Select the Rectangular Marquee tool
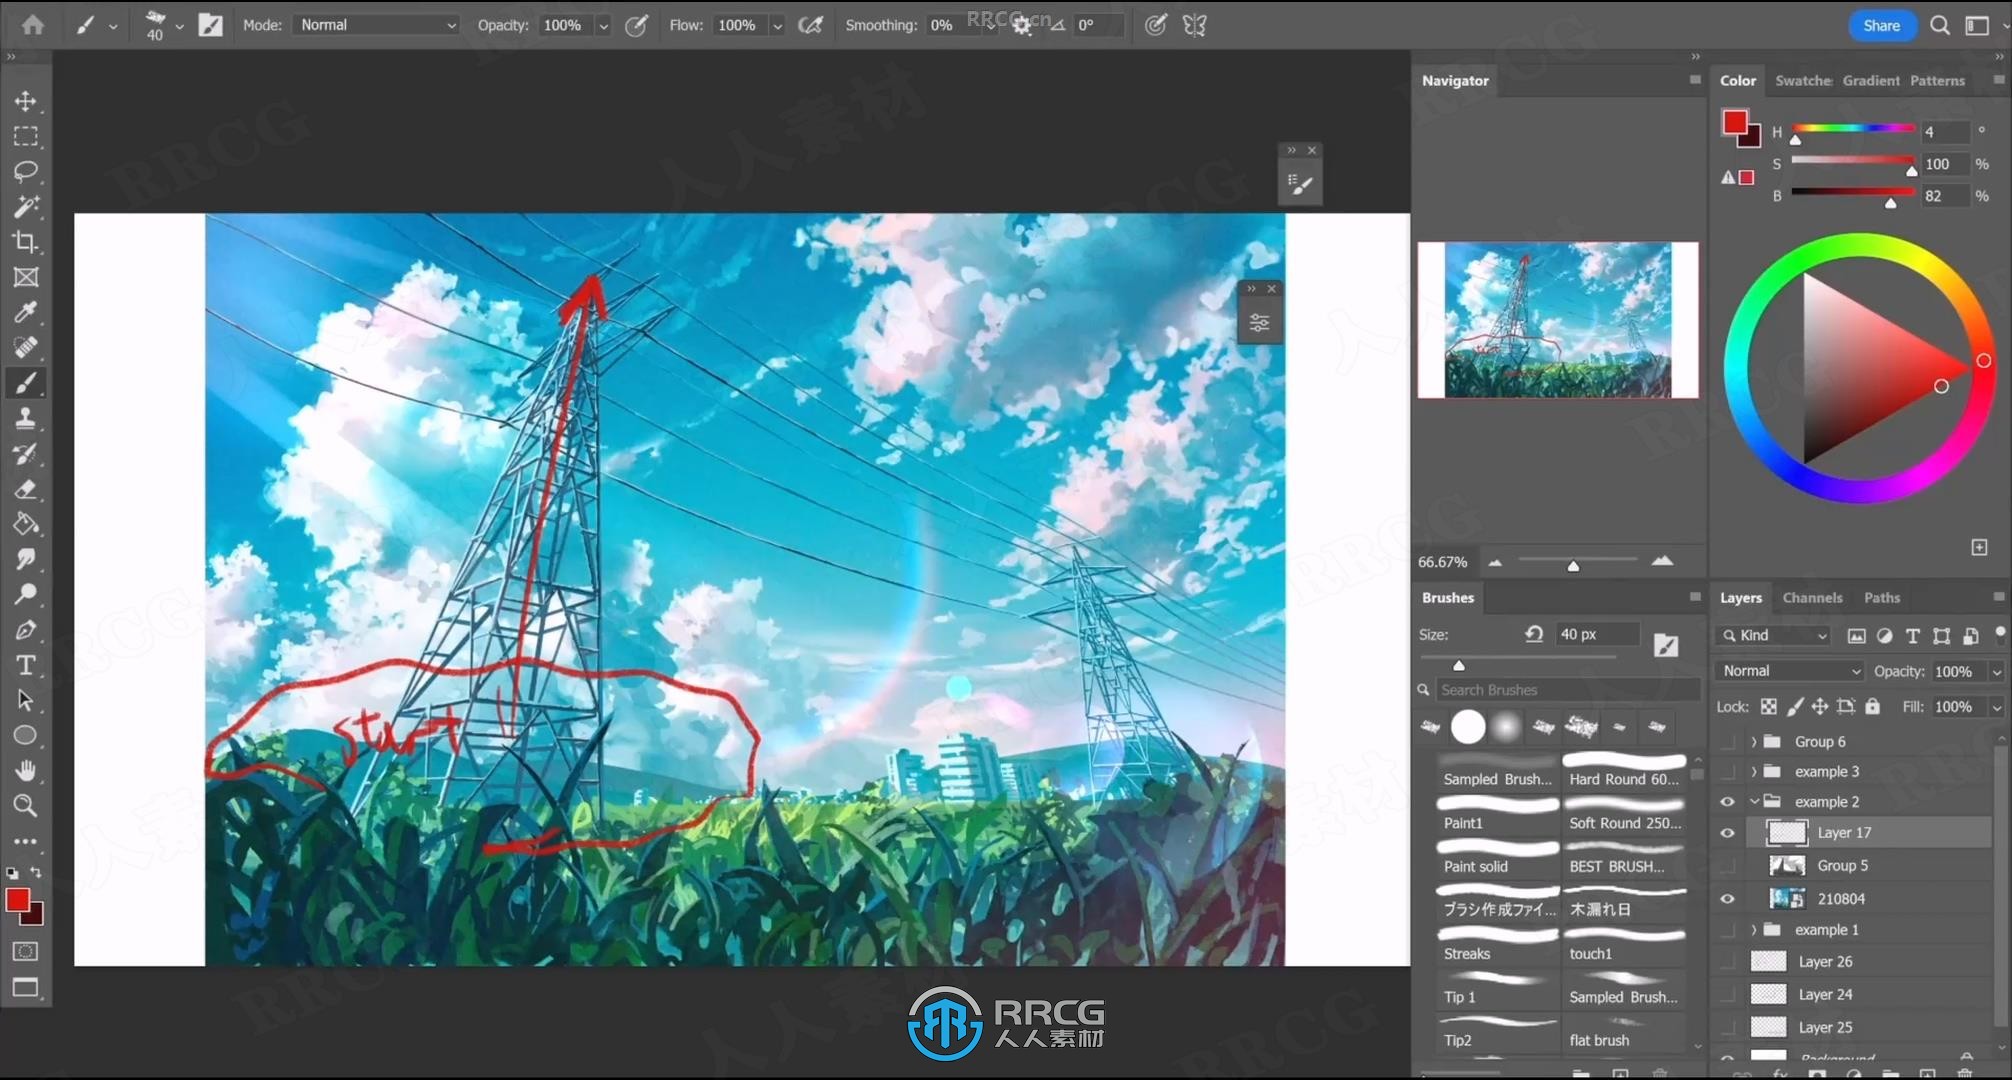Screen dimensions: 2012x1080 [26, 136]
